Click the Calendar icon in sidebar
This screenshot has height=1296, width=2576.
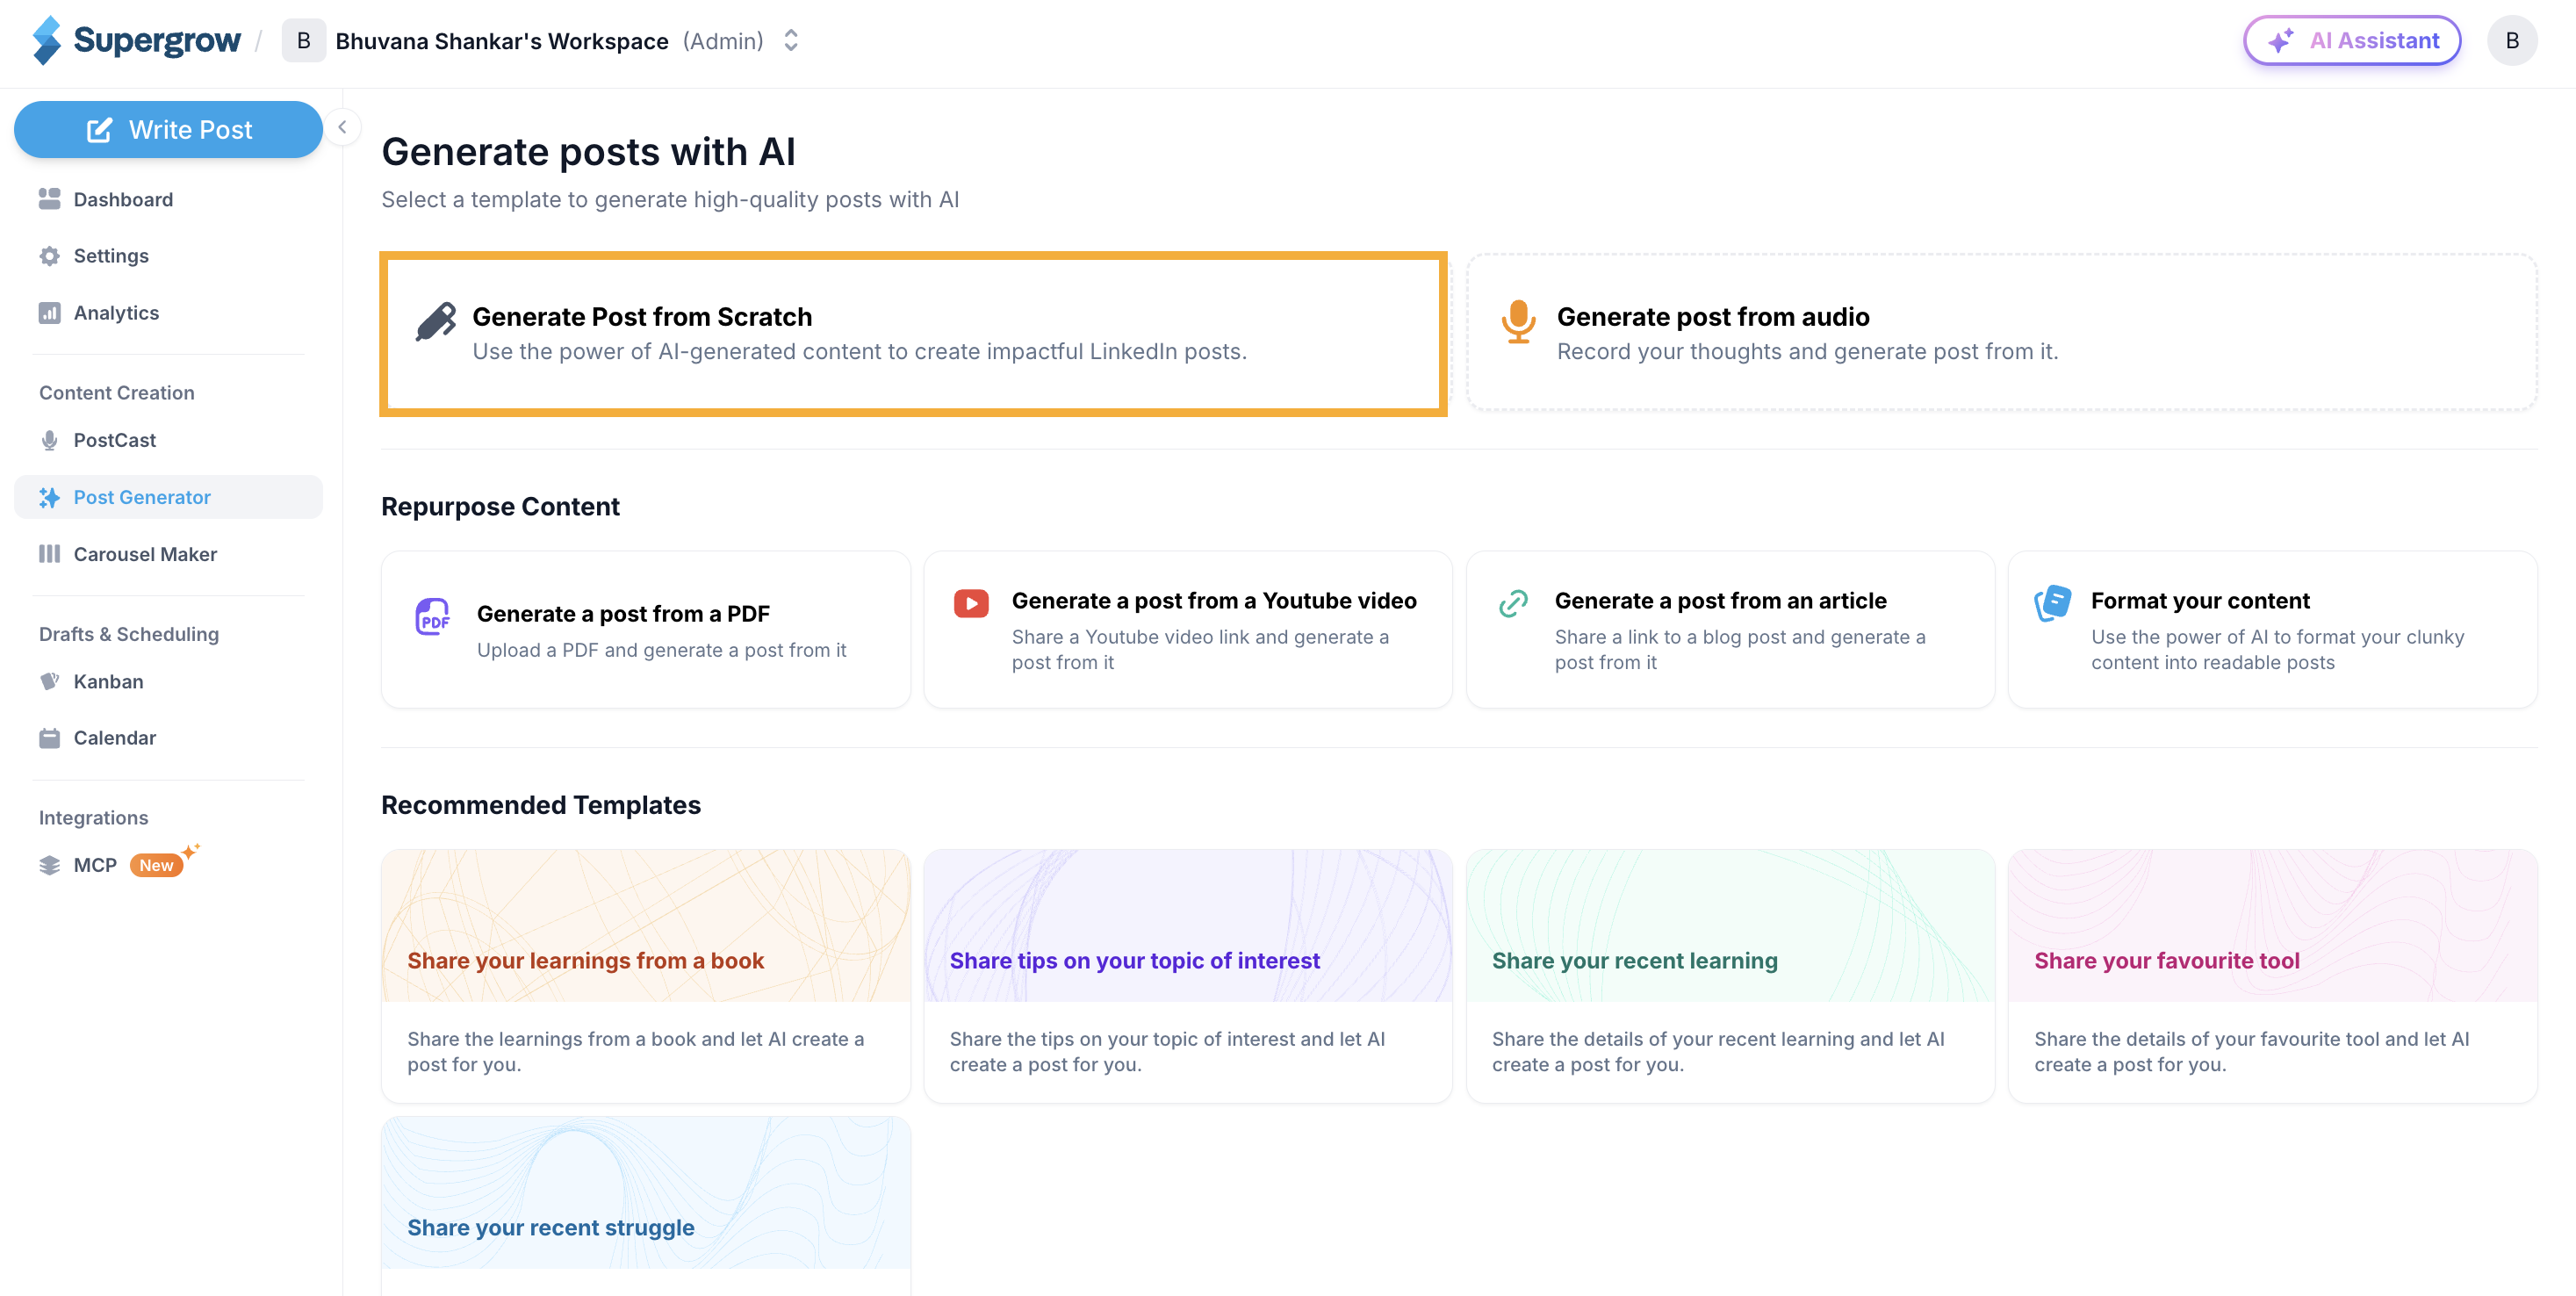[49, 738]
